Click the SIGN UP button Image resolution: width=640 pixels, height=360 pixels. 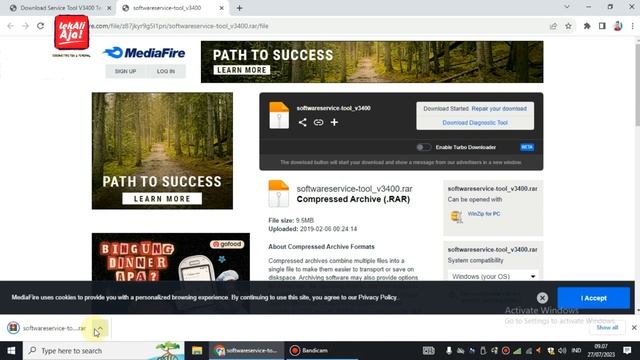tap(125, 71)
